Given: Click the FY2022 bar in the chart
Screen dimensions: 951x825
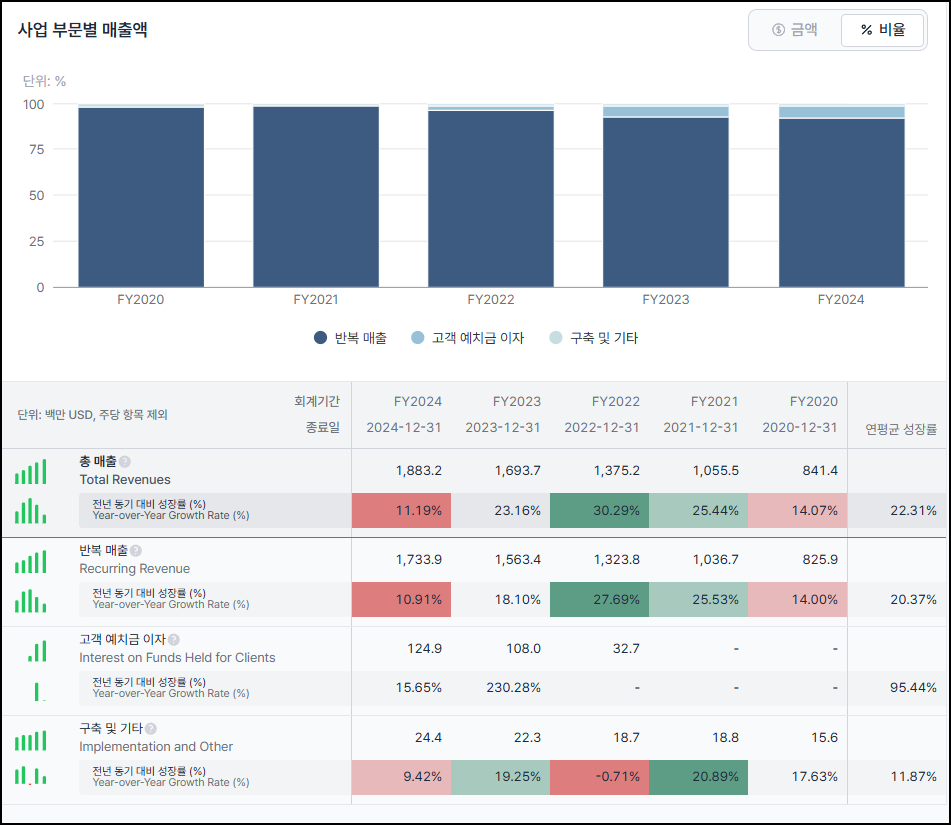Looking at the screenshot, I should coord(491,197).
